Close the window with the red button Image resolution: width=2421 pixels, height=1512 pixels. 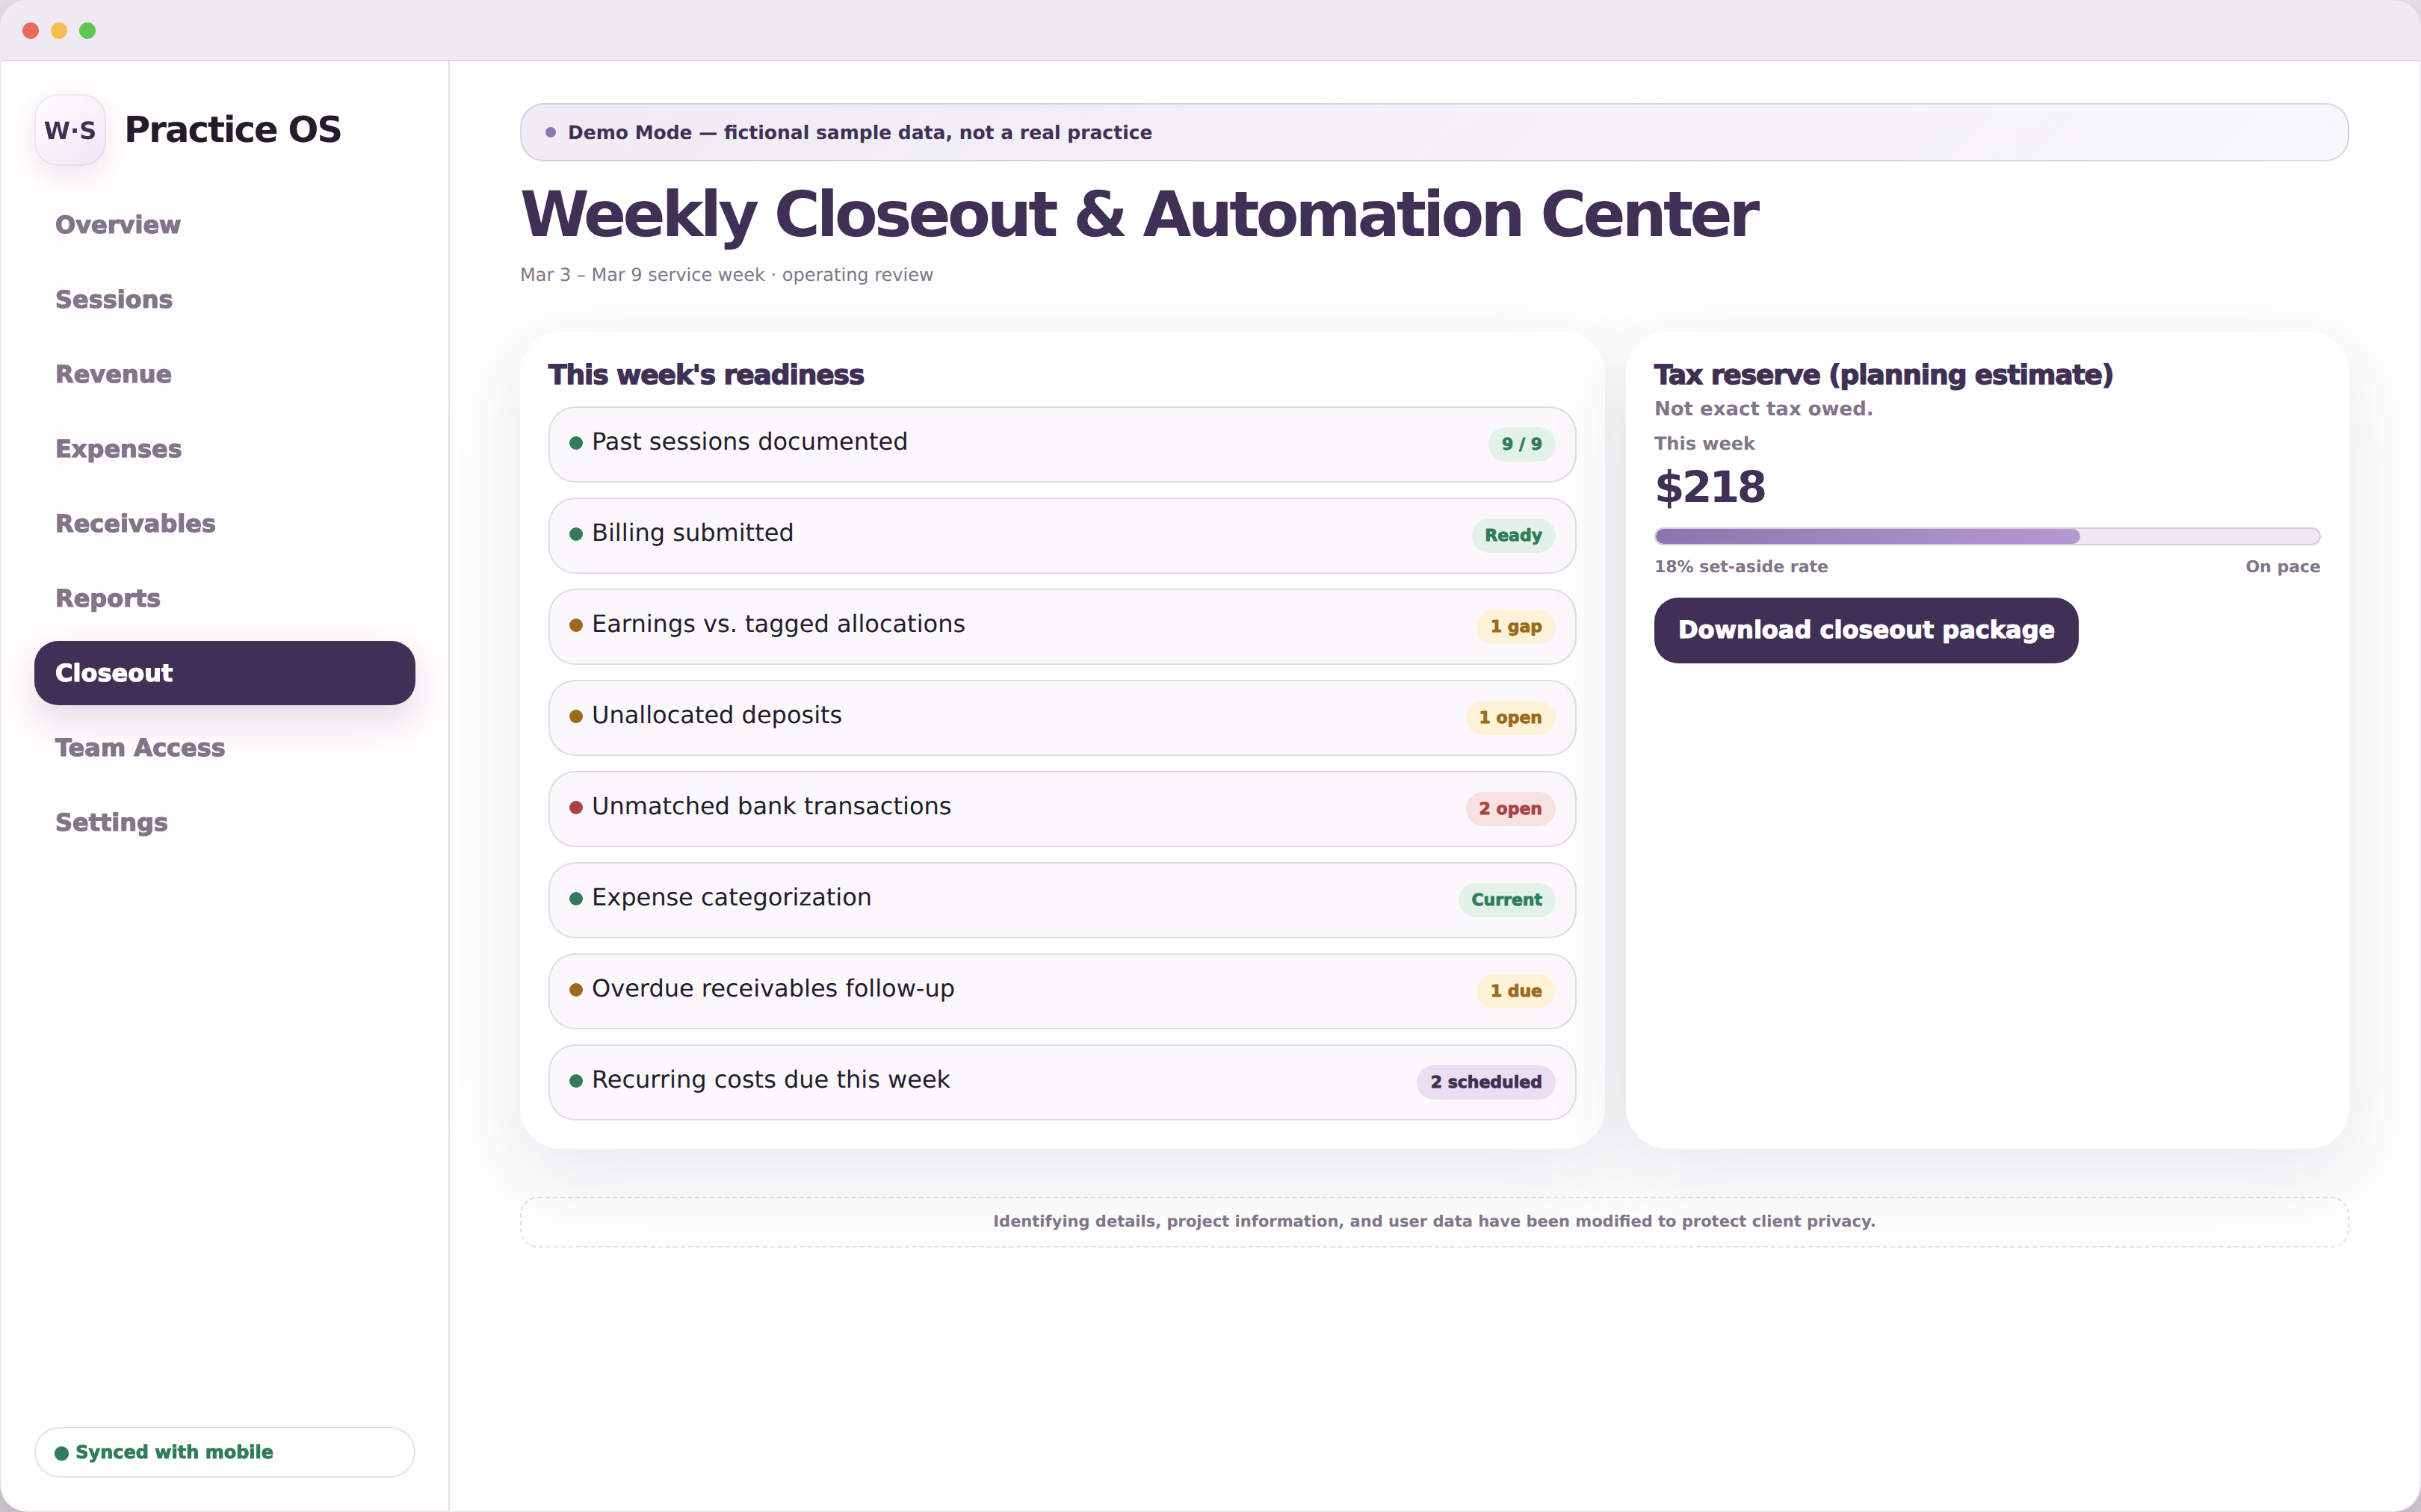31,31
